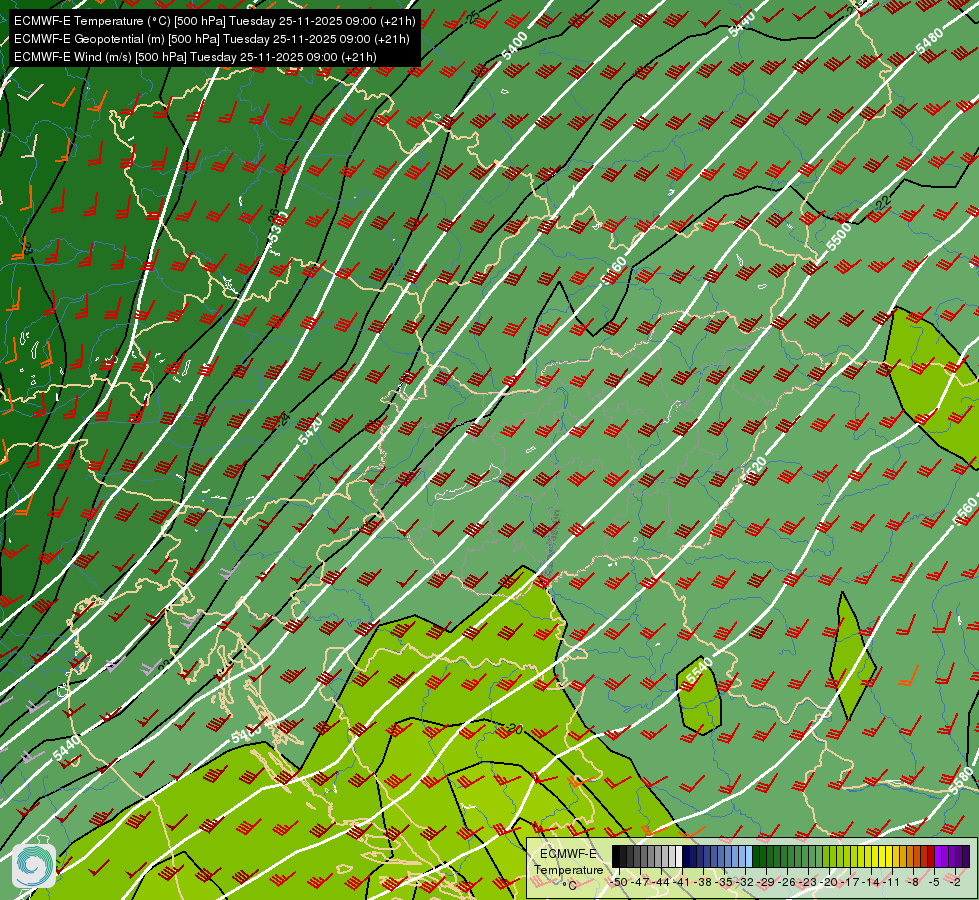Click the 5580 geopotential contour label
Screen dimensions: 979x900
point(962,781)
